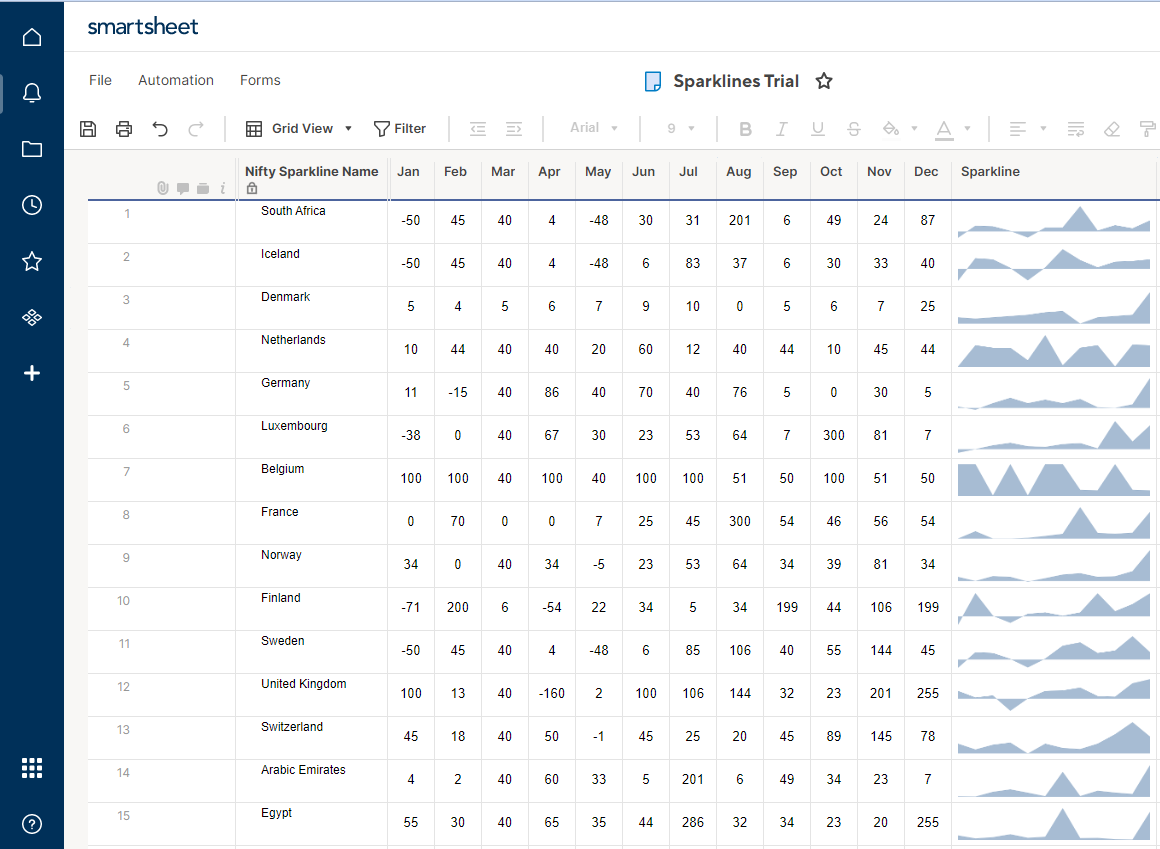
Task: Click the Filter button
Action: click(x=400, y=128)
